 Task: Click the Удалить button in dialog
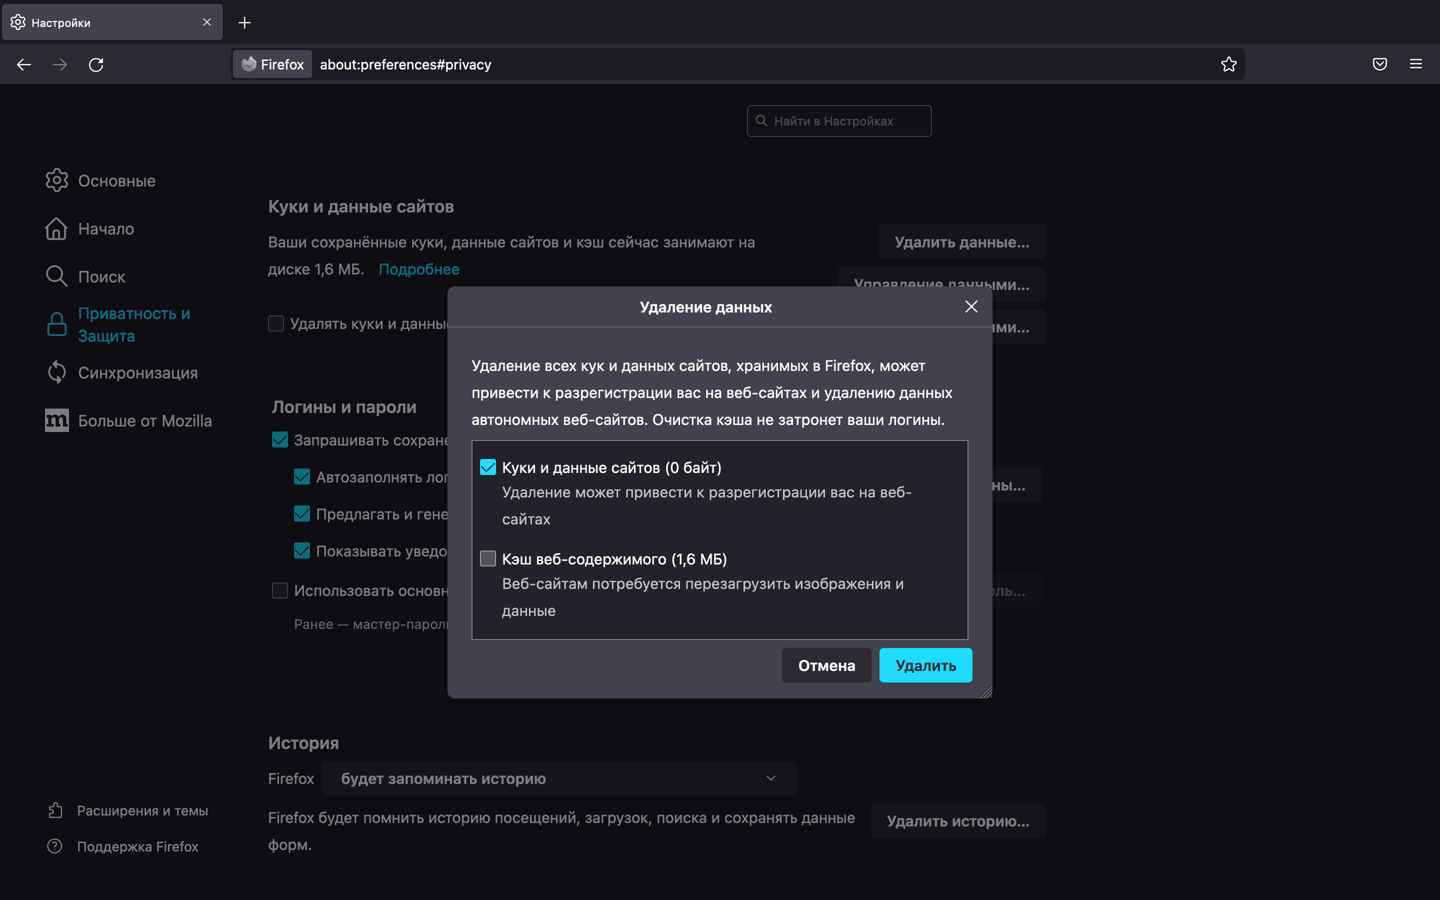(926, 666)
